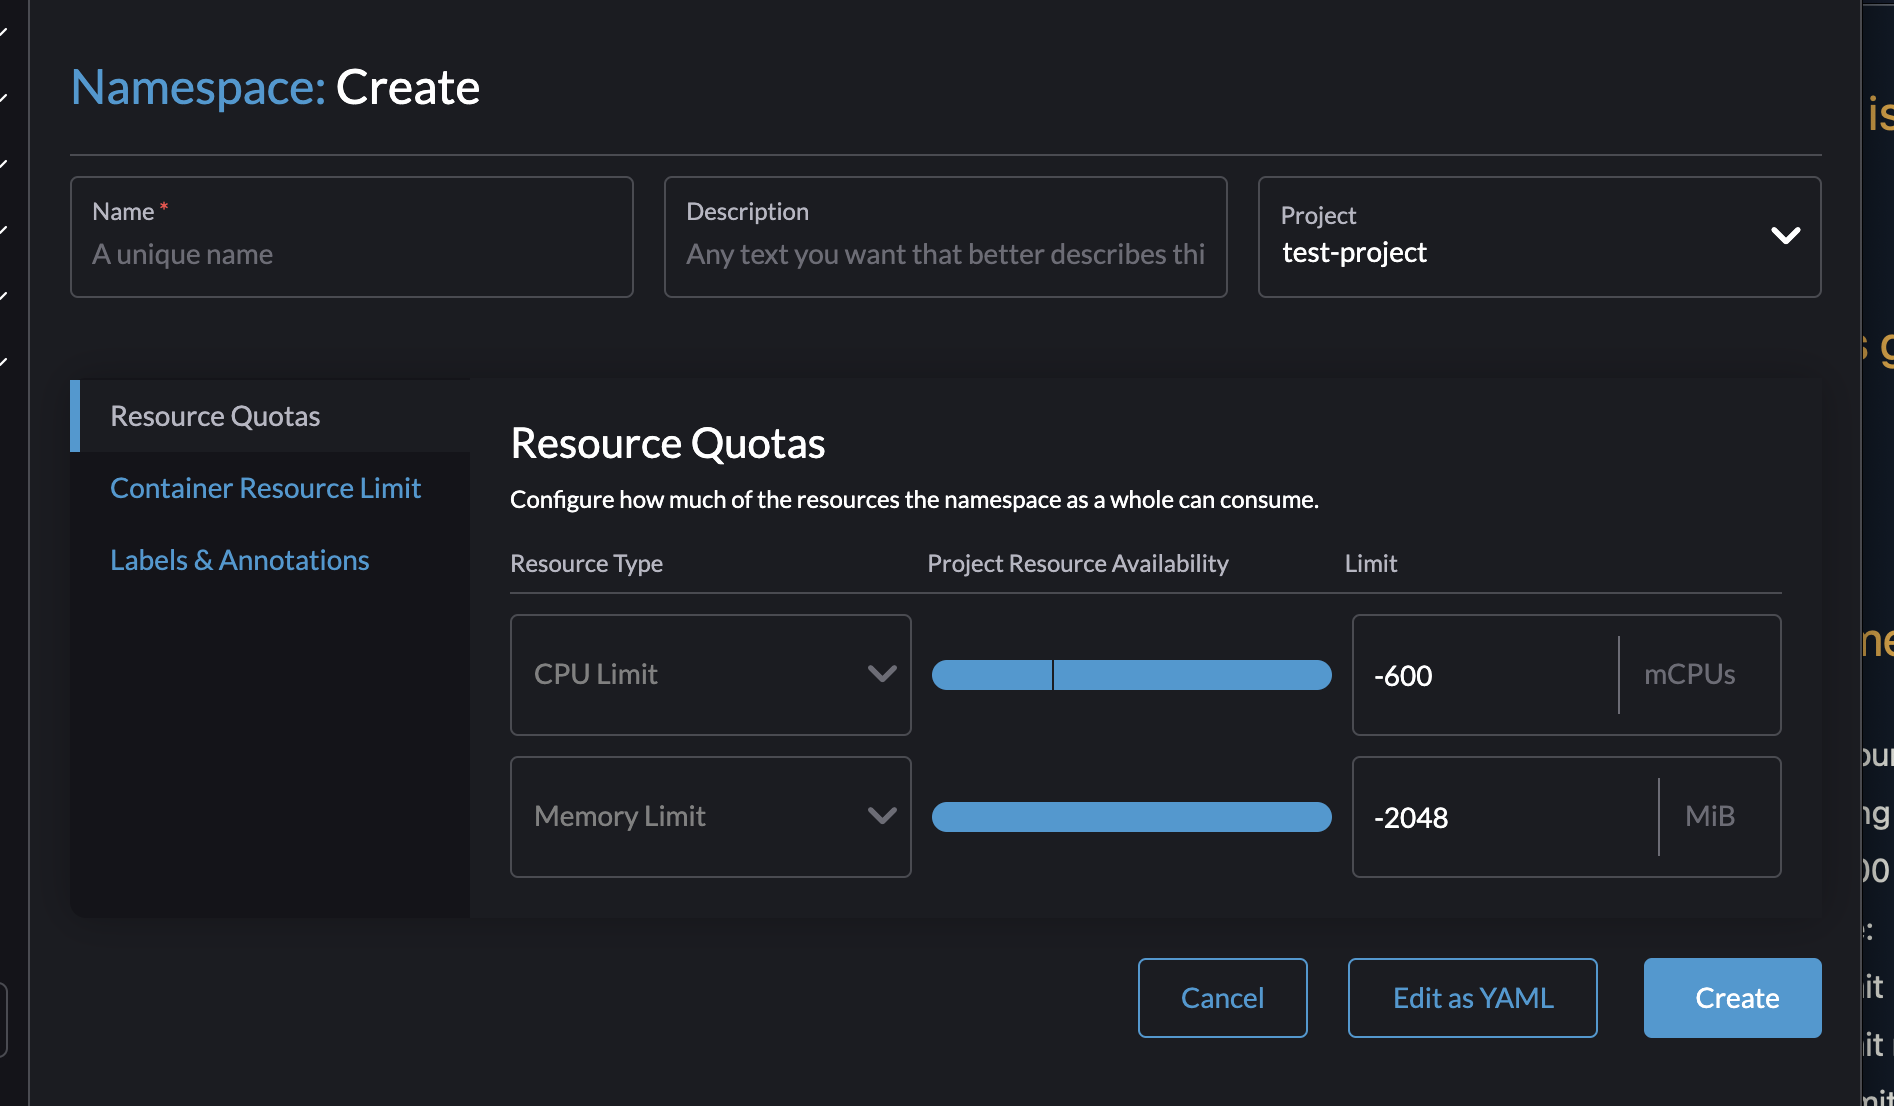Click into the Description text field

pyautogui.click(x=945, y=254)
